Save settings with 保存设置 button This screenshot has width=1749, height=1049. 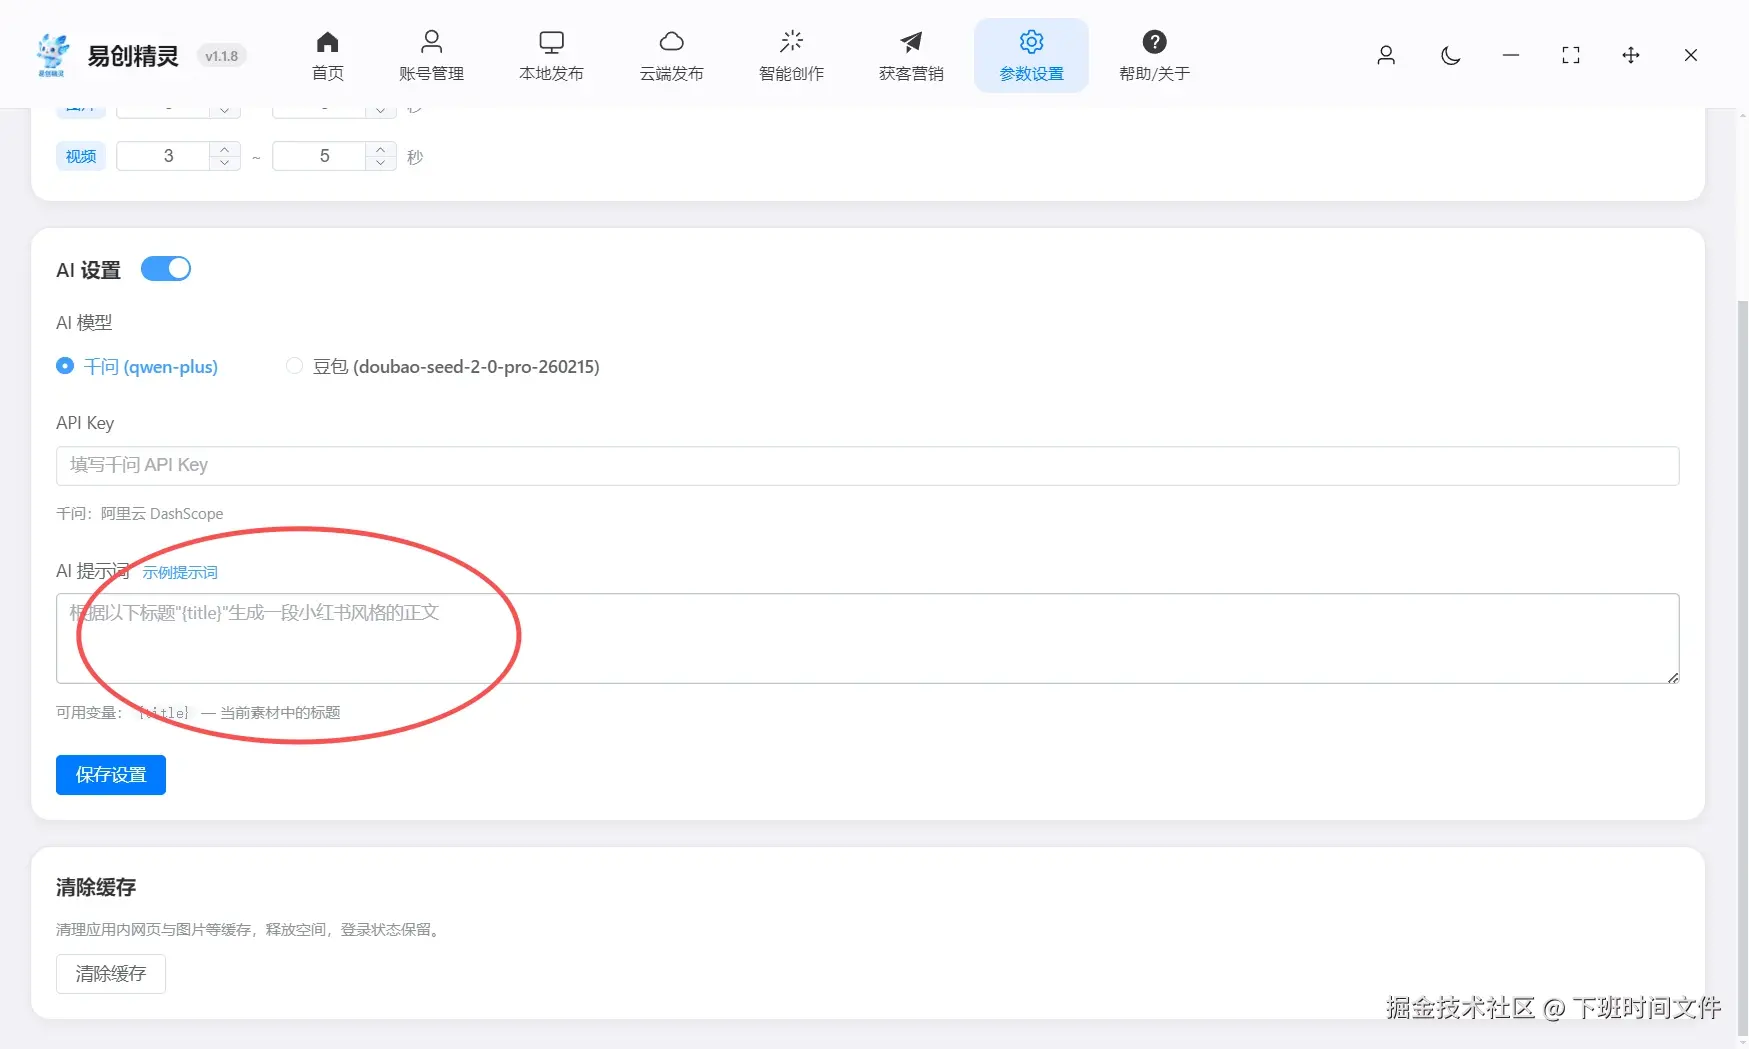(x=111, y=775)
